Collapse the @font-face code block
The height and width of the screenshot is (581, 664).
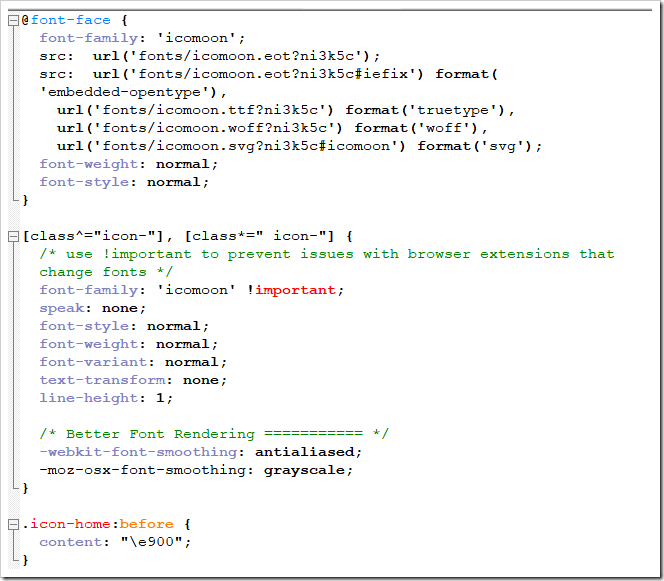(x=14, y=20)
